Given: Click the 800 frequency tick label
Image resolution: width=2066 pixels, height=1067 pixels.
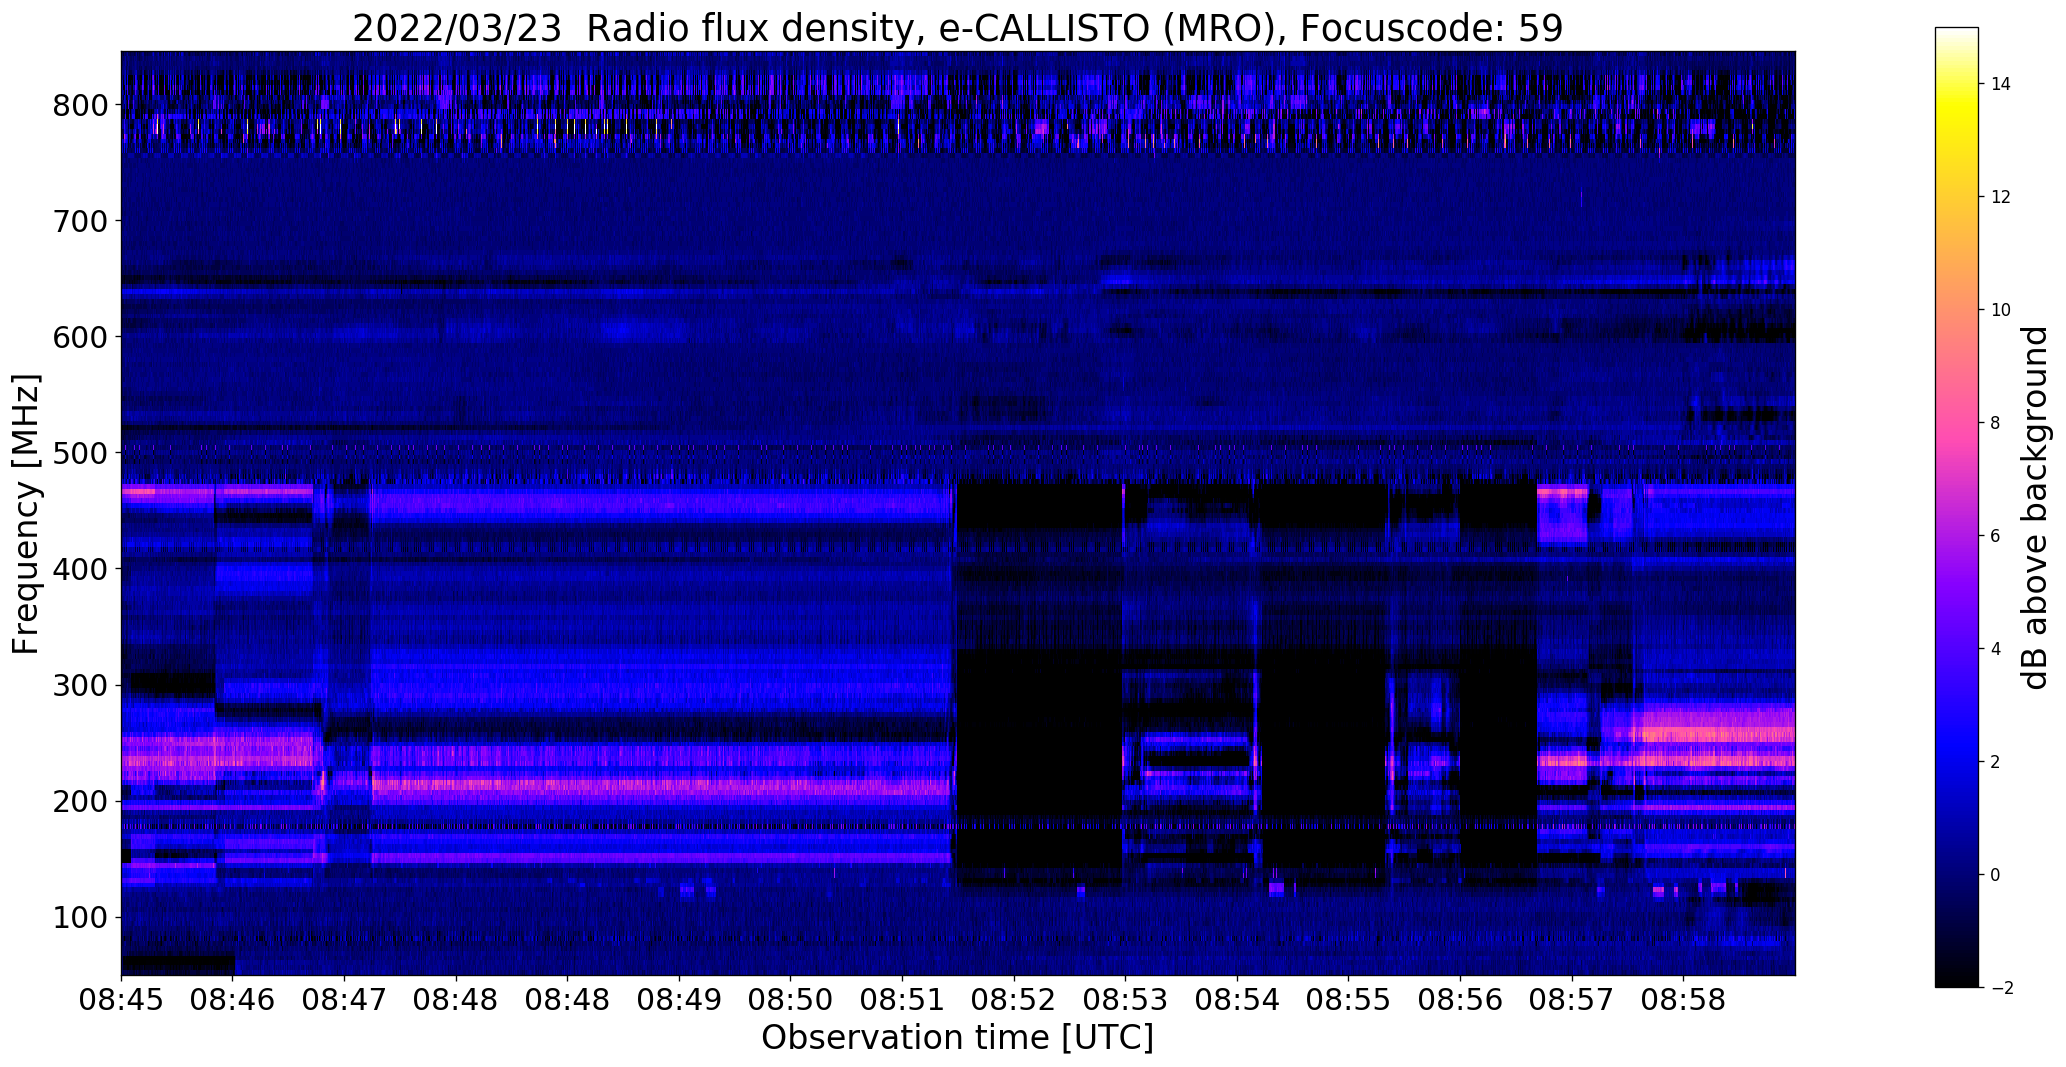Looking at the screenshot, I should (80, 105).
